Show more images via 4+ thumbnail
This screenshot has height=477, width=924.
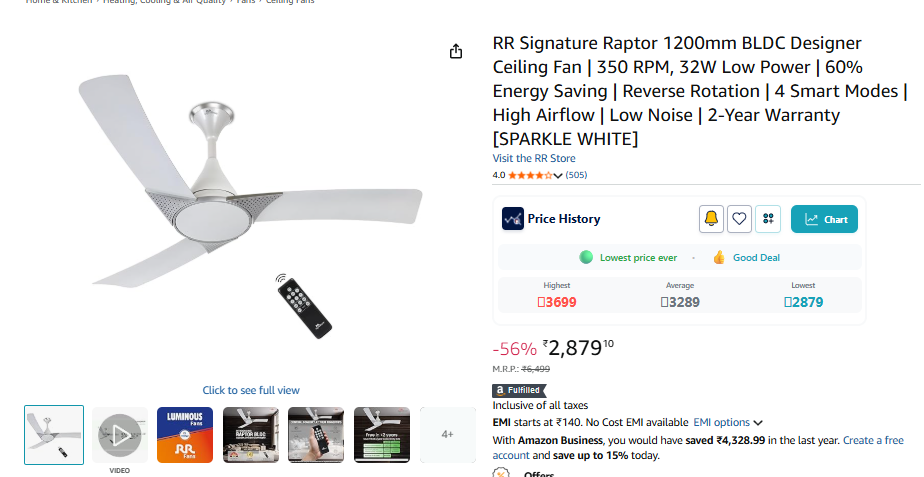447,435
